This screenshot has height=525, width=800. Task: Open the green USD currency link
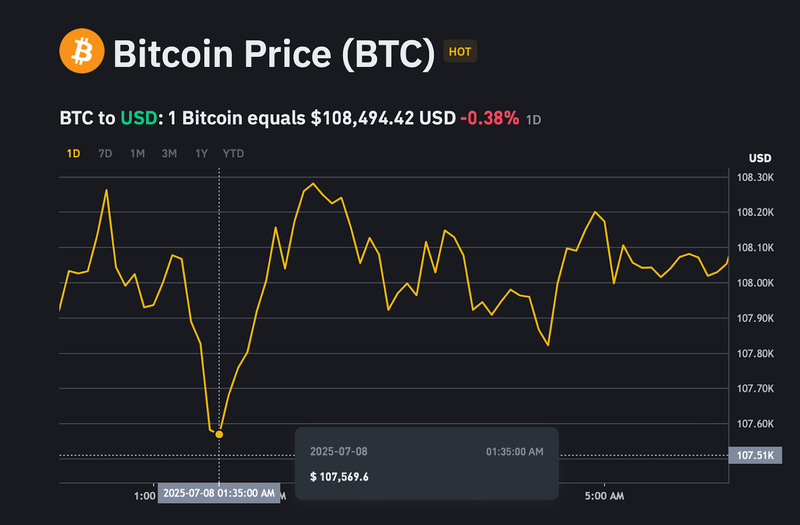click(139, 118)
